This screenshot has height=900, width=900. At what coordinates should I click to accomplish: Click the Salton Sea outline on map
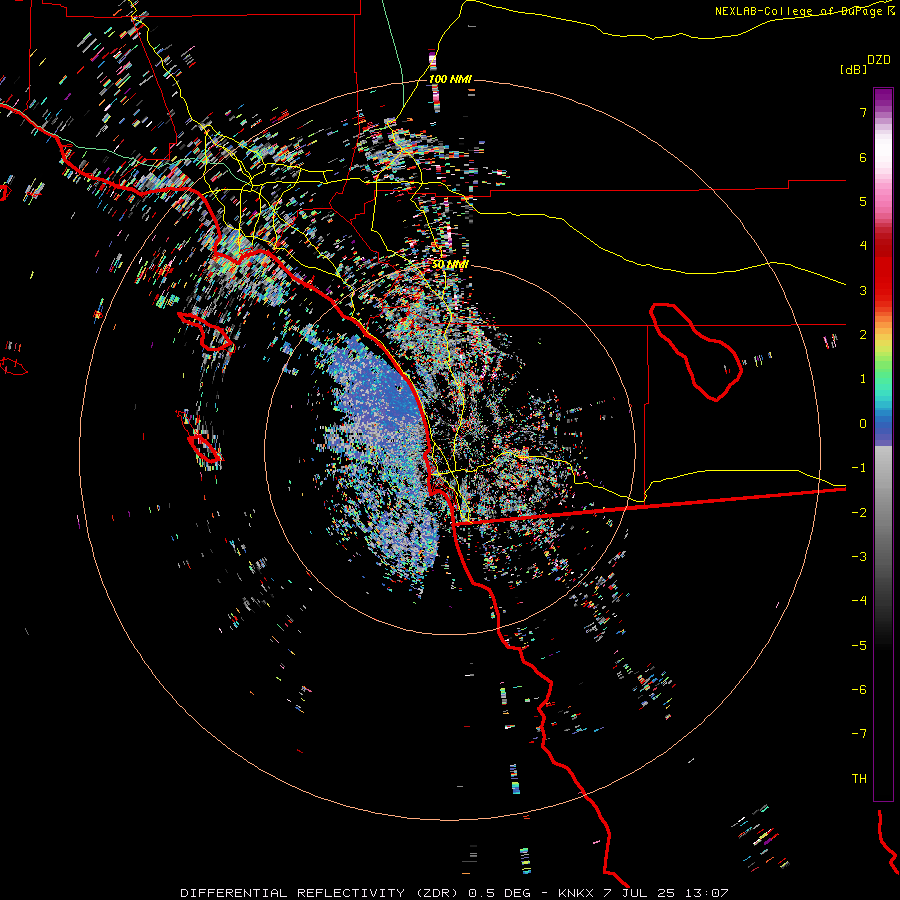pyautogui.click(x=696, y=351)
